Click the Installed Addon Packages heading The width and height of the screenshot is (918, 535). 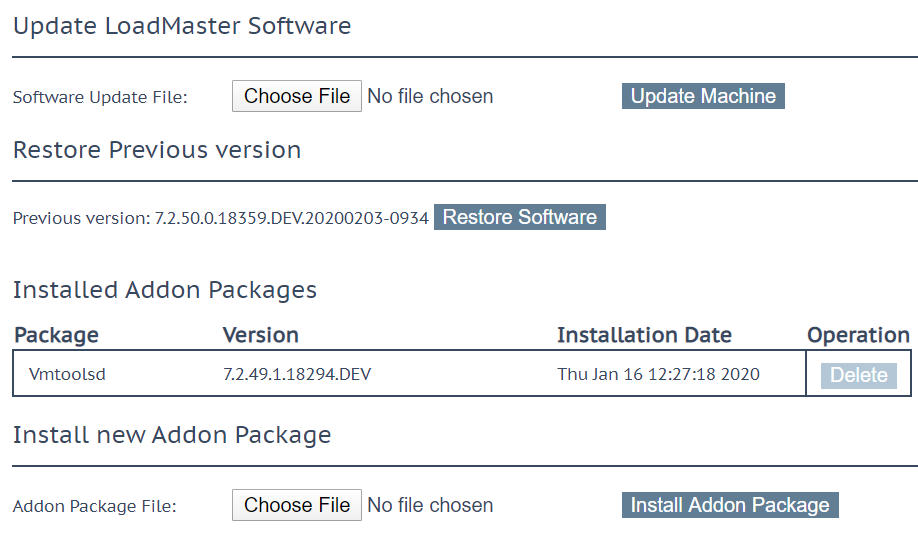pyautogui.click(x=165, y=290)
